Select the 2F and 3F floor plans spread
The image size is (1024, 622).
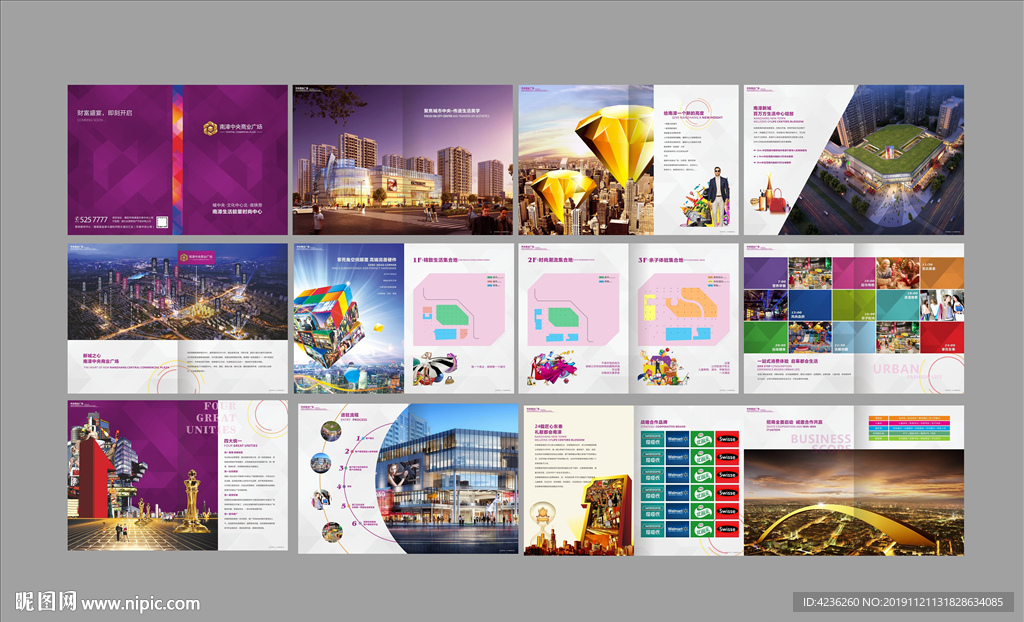click(628, 319)
